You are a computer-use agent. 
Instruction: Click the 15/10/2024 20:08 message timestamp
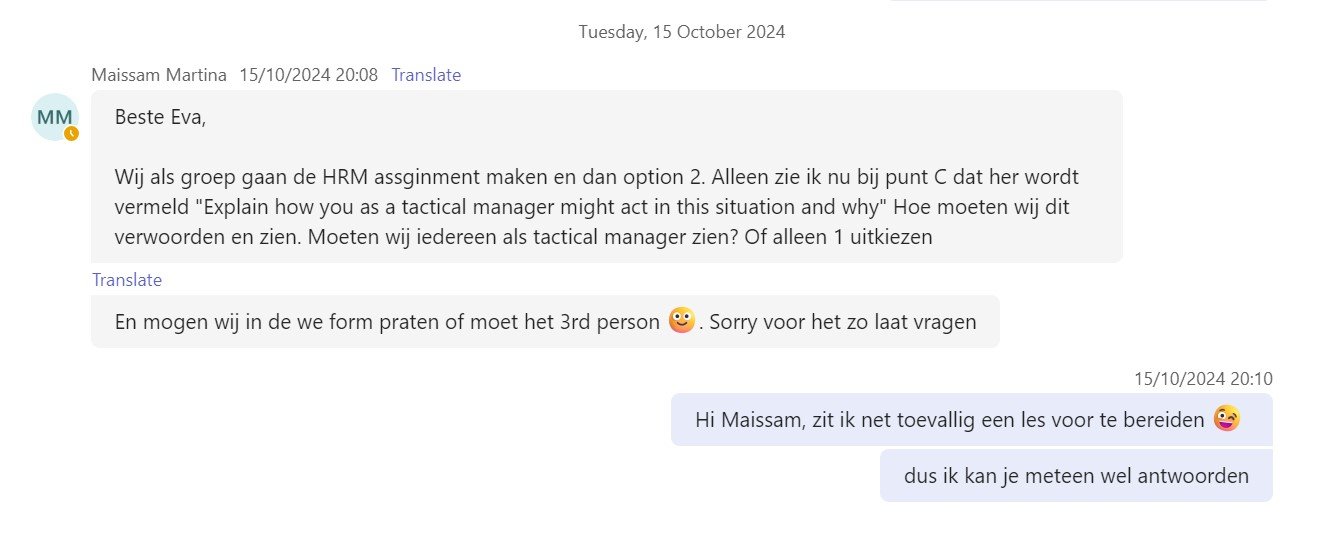[x=308, y=75]
